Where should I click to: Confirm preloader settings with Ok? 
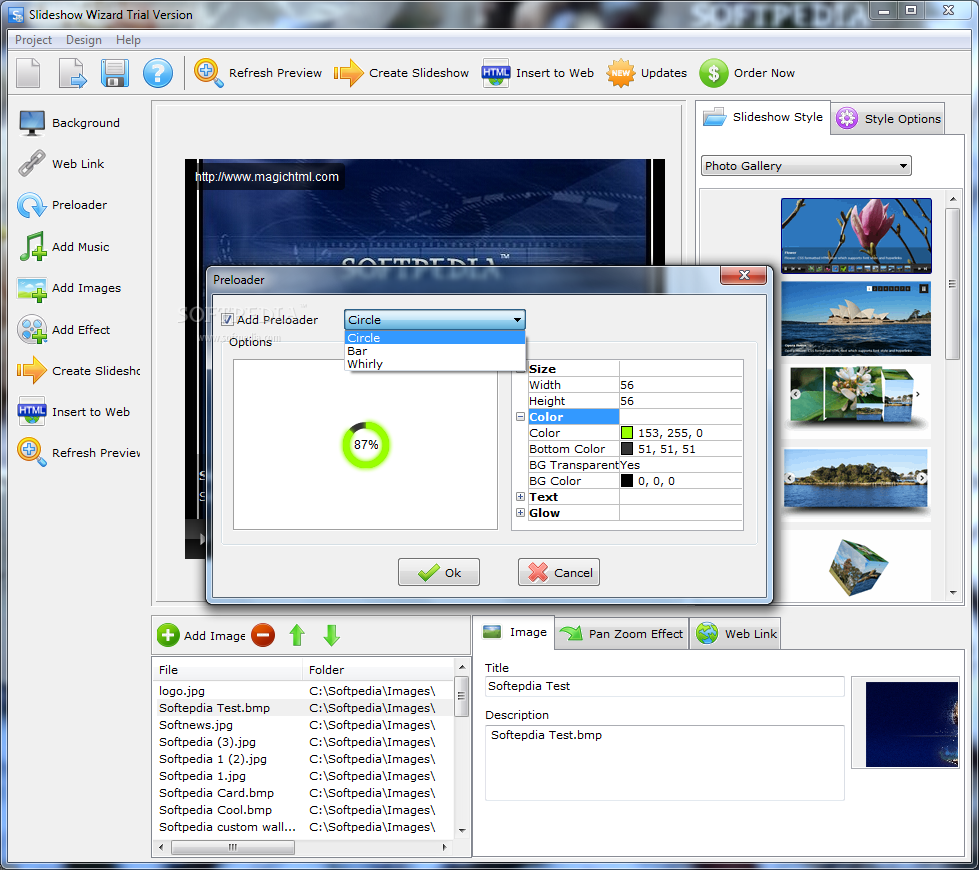[439, 573]
